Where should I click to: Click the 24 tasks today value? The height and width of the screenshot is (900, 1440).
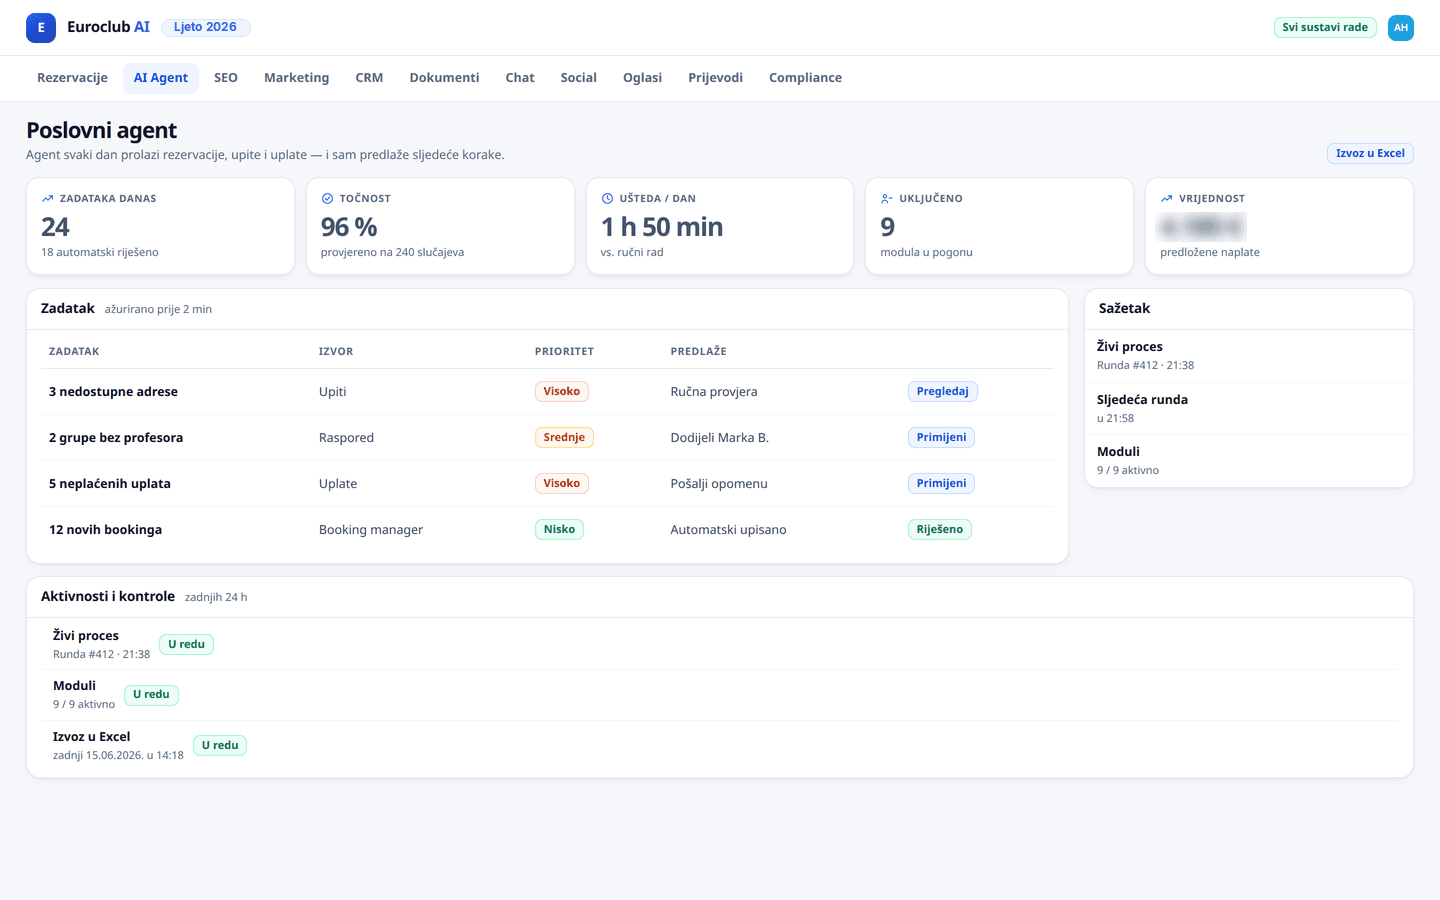point(55,228)
